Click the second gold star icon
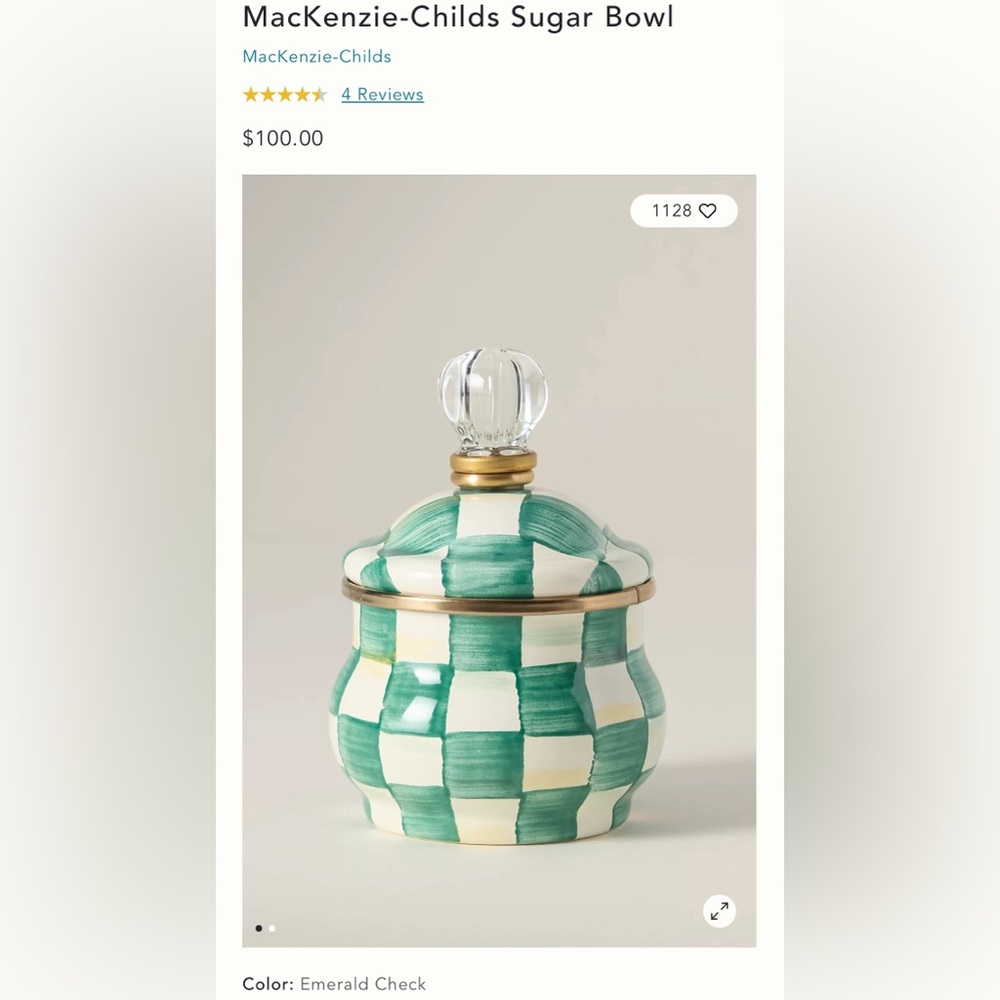 266,94
